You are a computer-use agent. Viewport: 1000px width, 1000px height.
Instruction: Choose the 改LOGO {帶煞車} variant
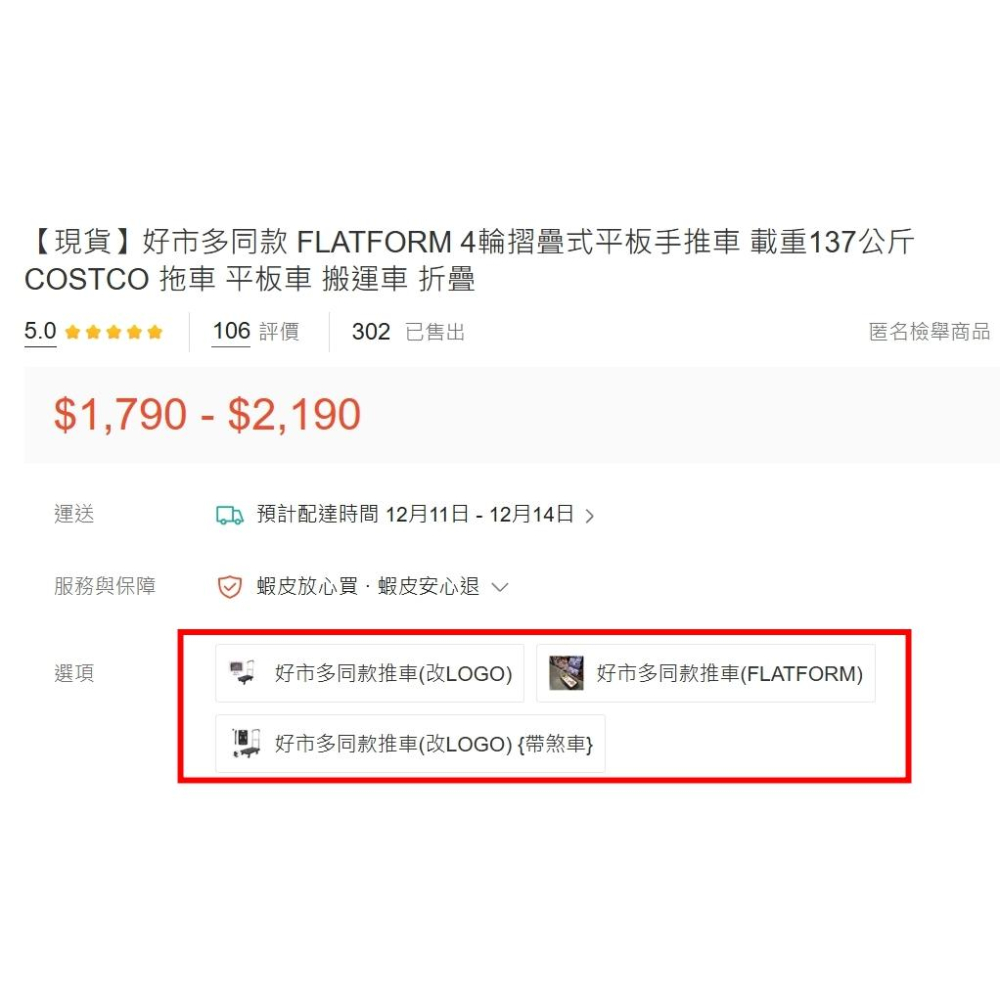432,744
